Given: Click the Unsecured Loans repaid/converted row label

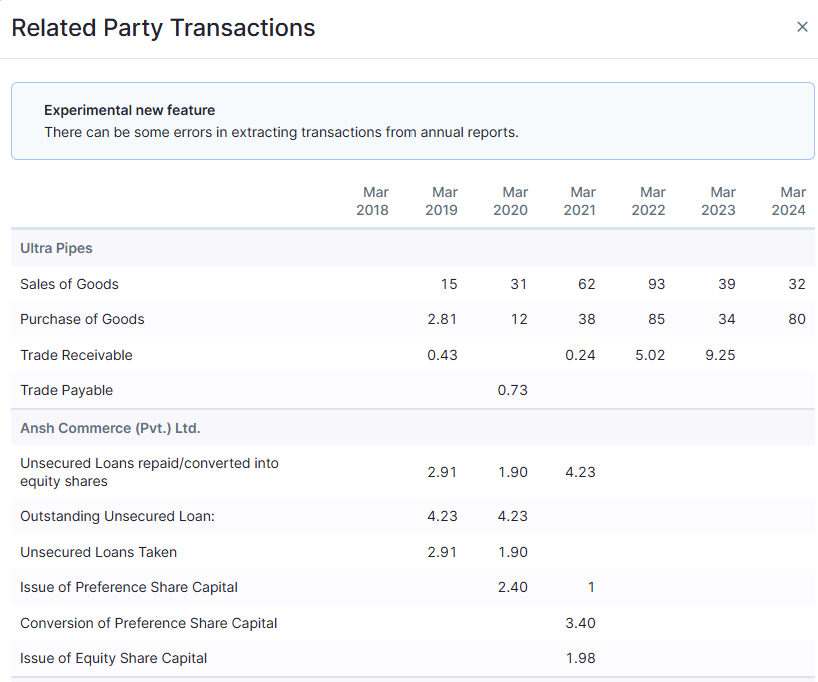Looking at the screenshot, I should pos(149,472).
